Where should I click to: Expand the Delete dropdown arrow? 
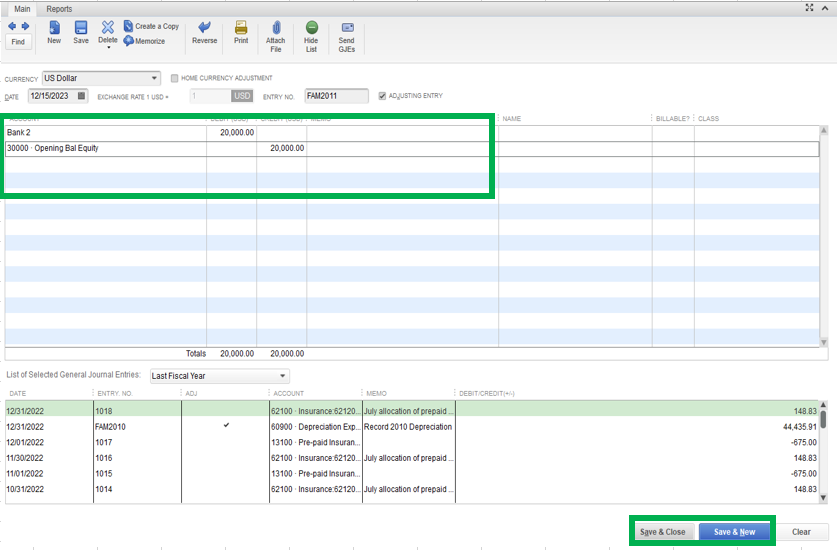click(108, 48)
